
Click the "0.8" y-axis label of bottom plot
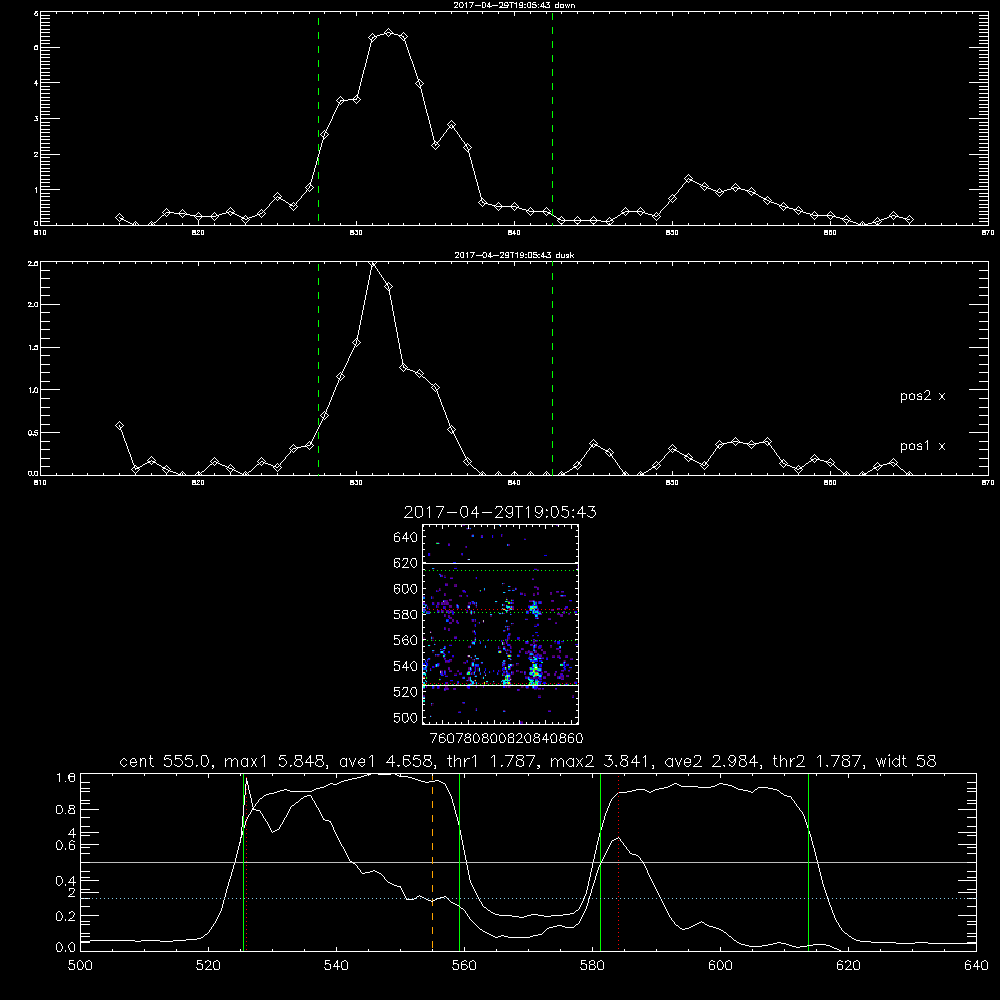(x=65, y=809)
